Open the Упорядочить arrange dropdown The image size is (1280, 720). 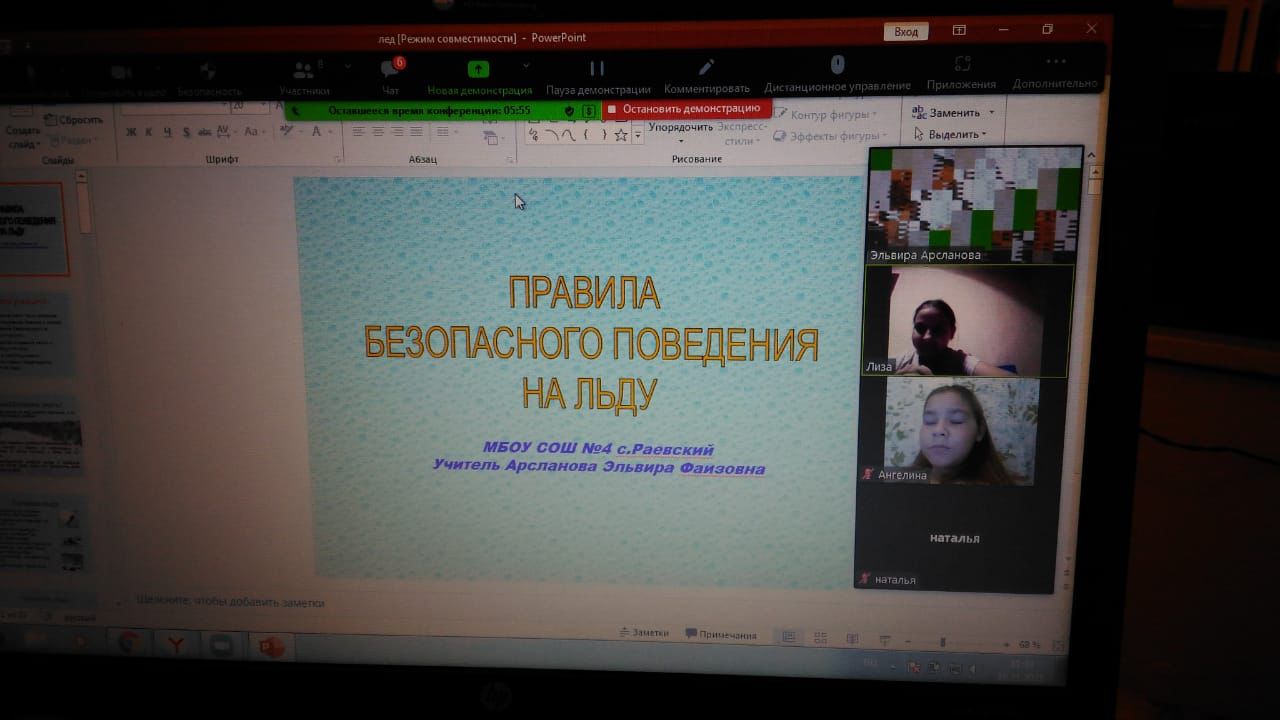(680, 127)
